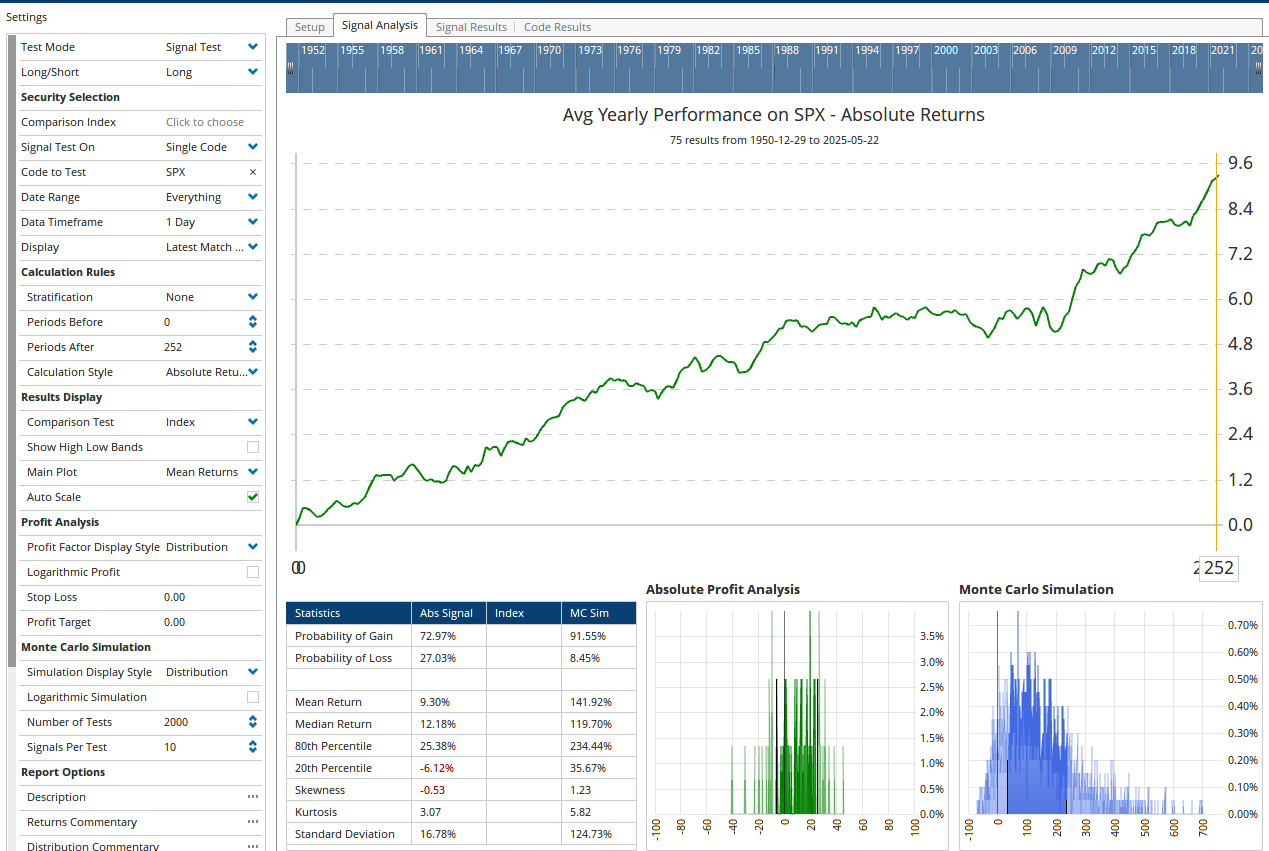
Task: Enable Show High Low Bands checkbox
Action: [253, 447]
